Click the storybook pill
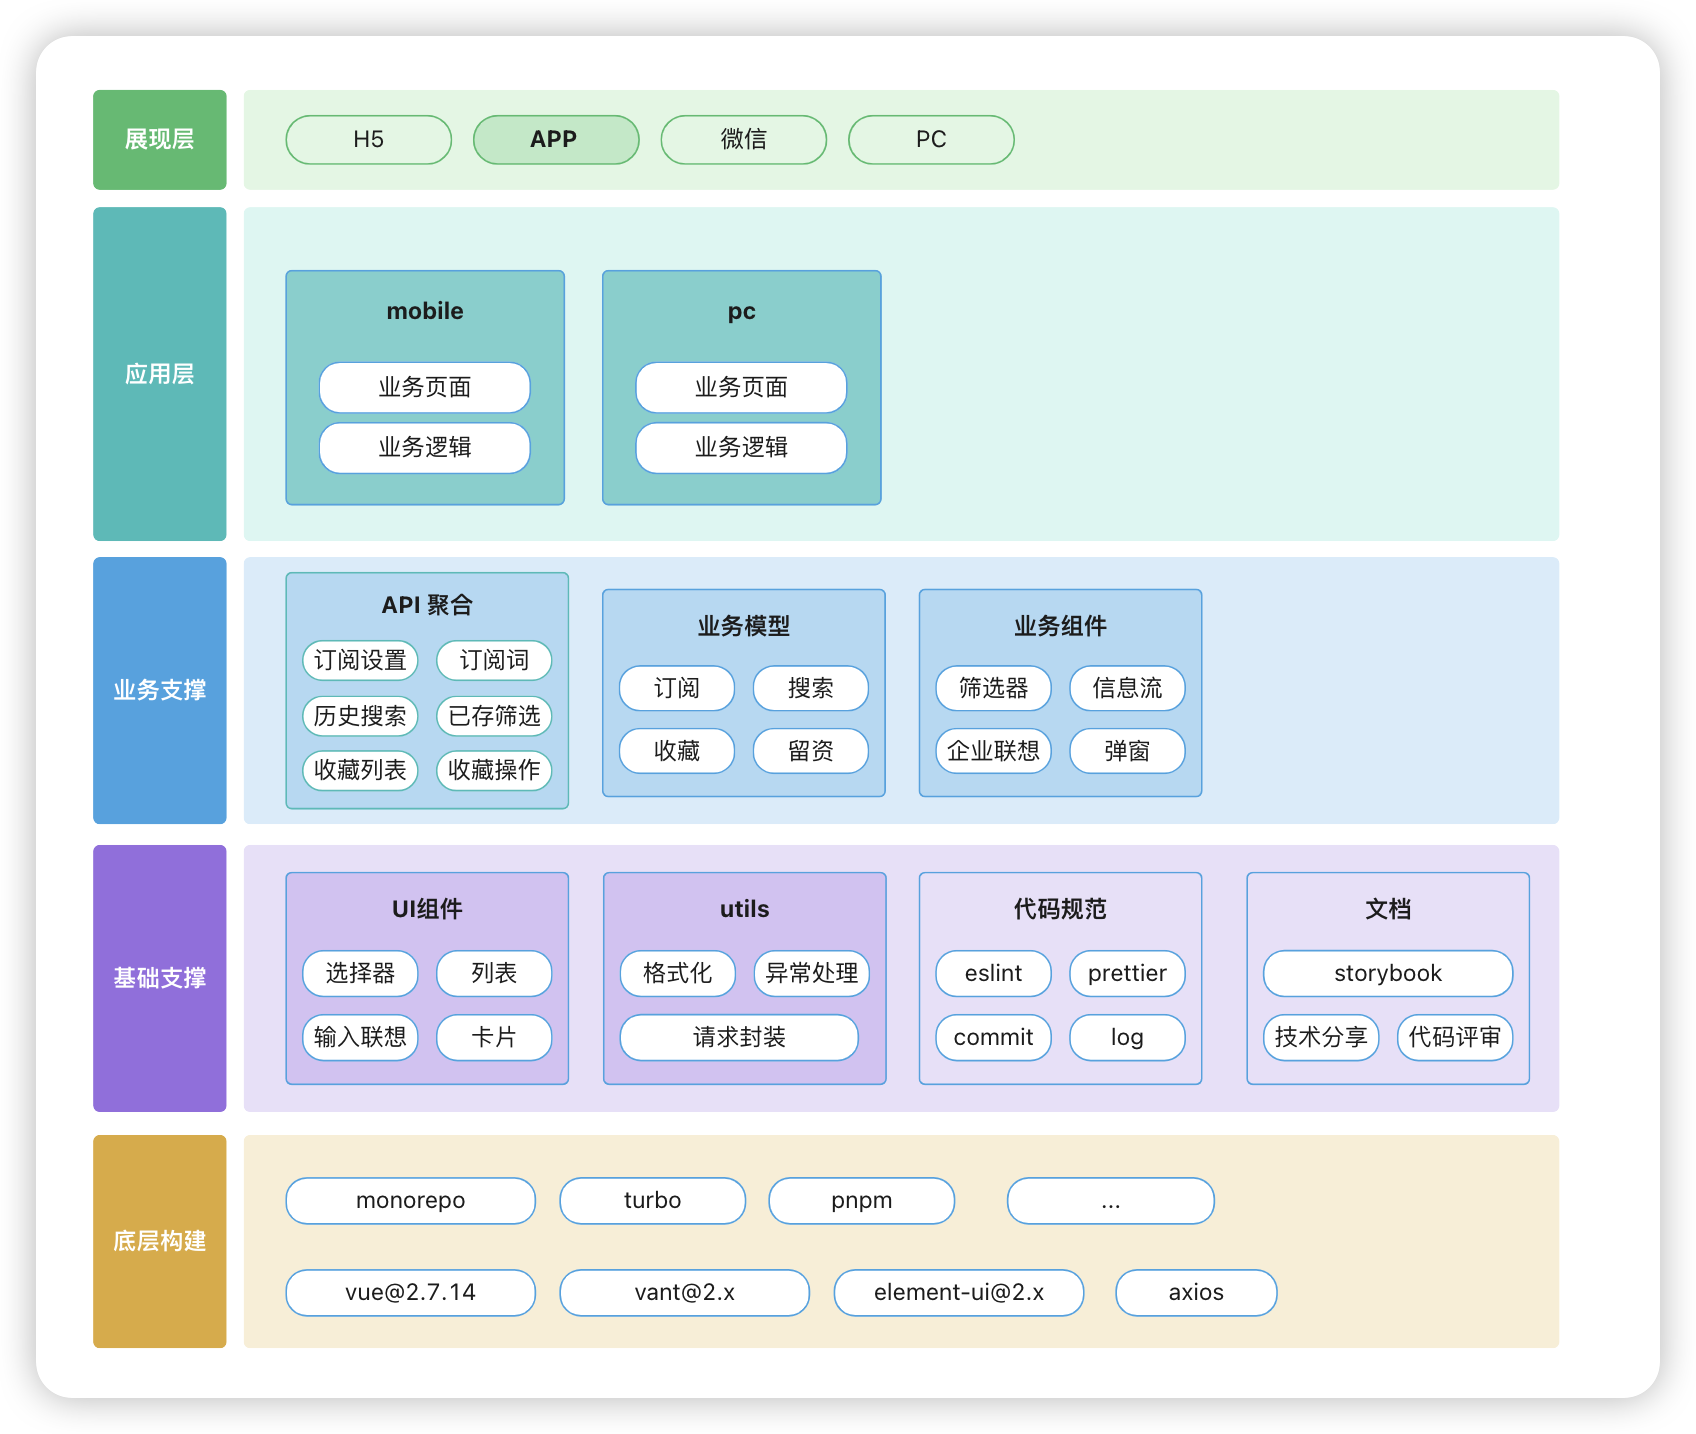The height and width of the screenshot is (1434, 1696). coord(1388,973)
